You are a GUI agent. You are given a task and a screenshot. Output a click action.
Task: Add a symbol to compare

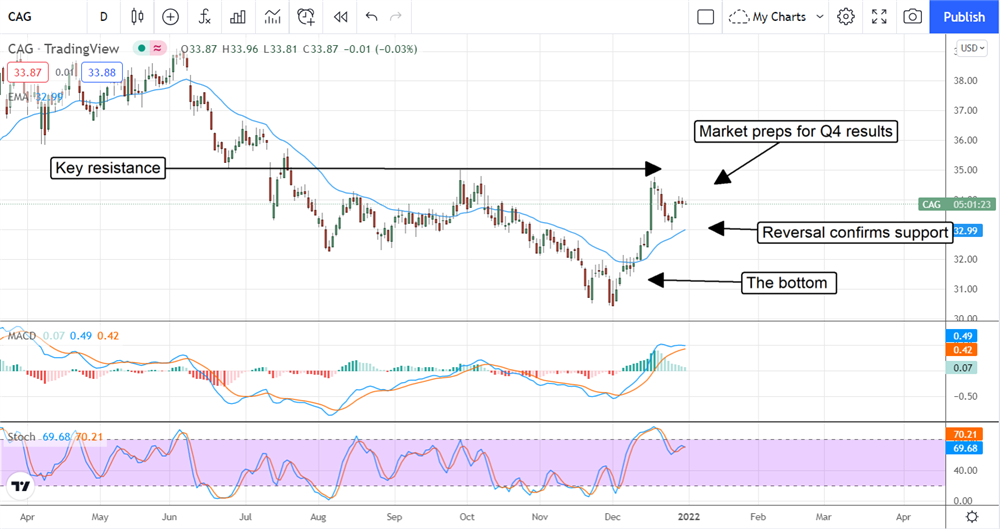tap(170, 17)
